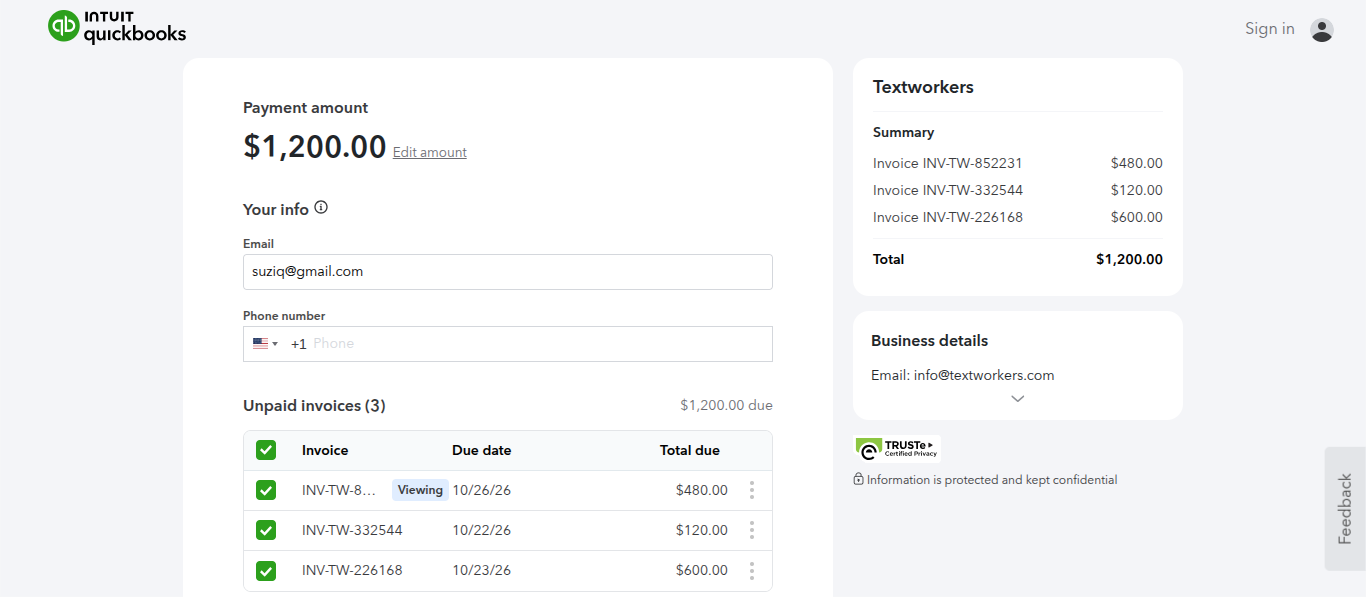Screen dimensions: 1366x597
Task: Click INV-TW-332544 in the invoice table
Action: (352, 530)
